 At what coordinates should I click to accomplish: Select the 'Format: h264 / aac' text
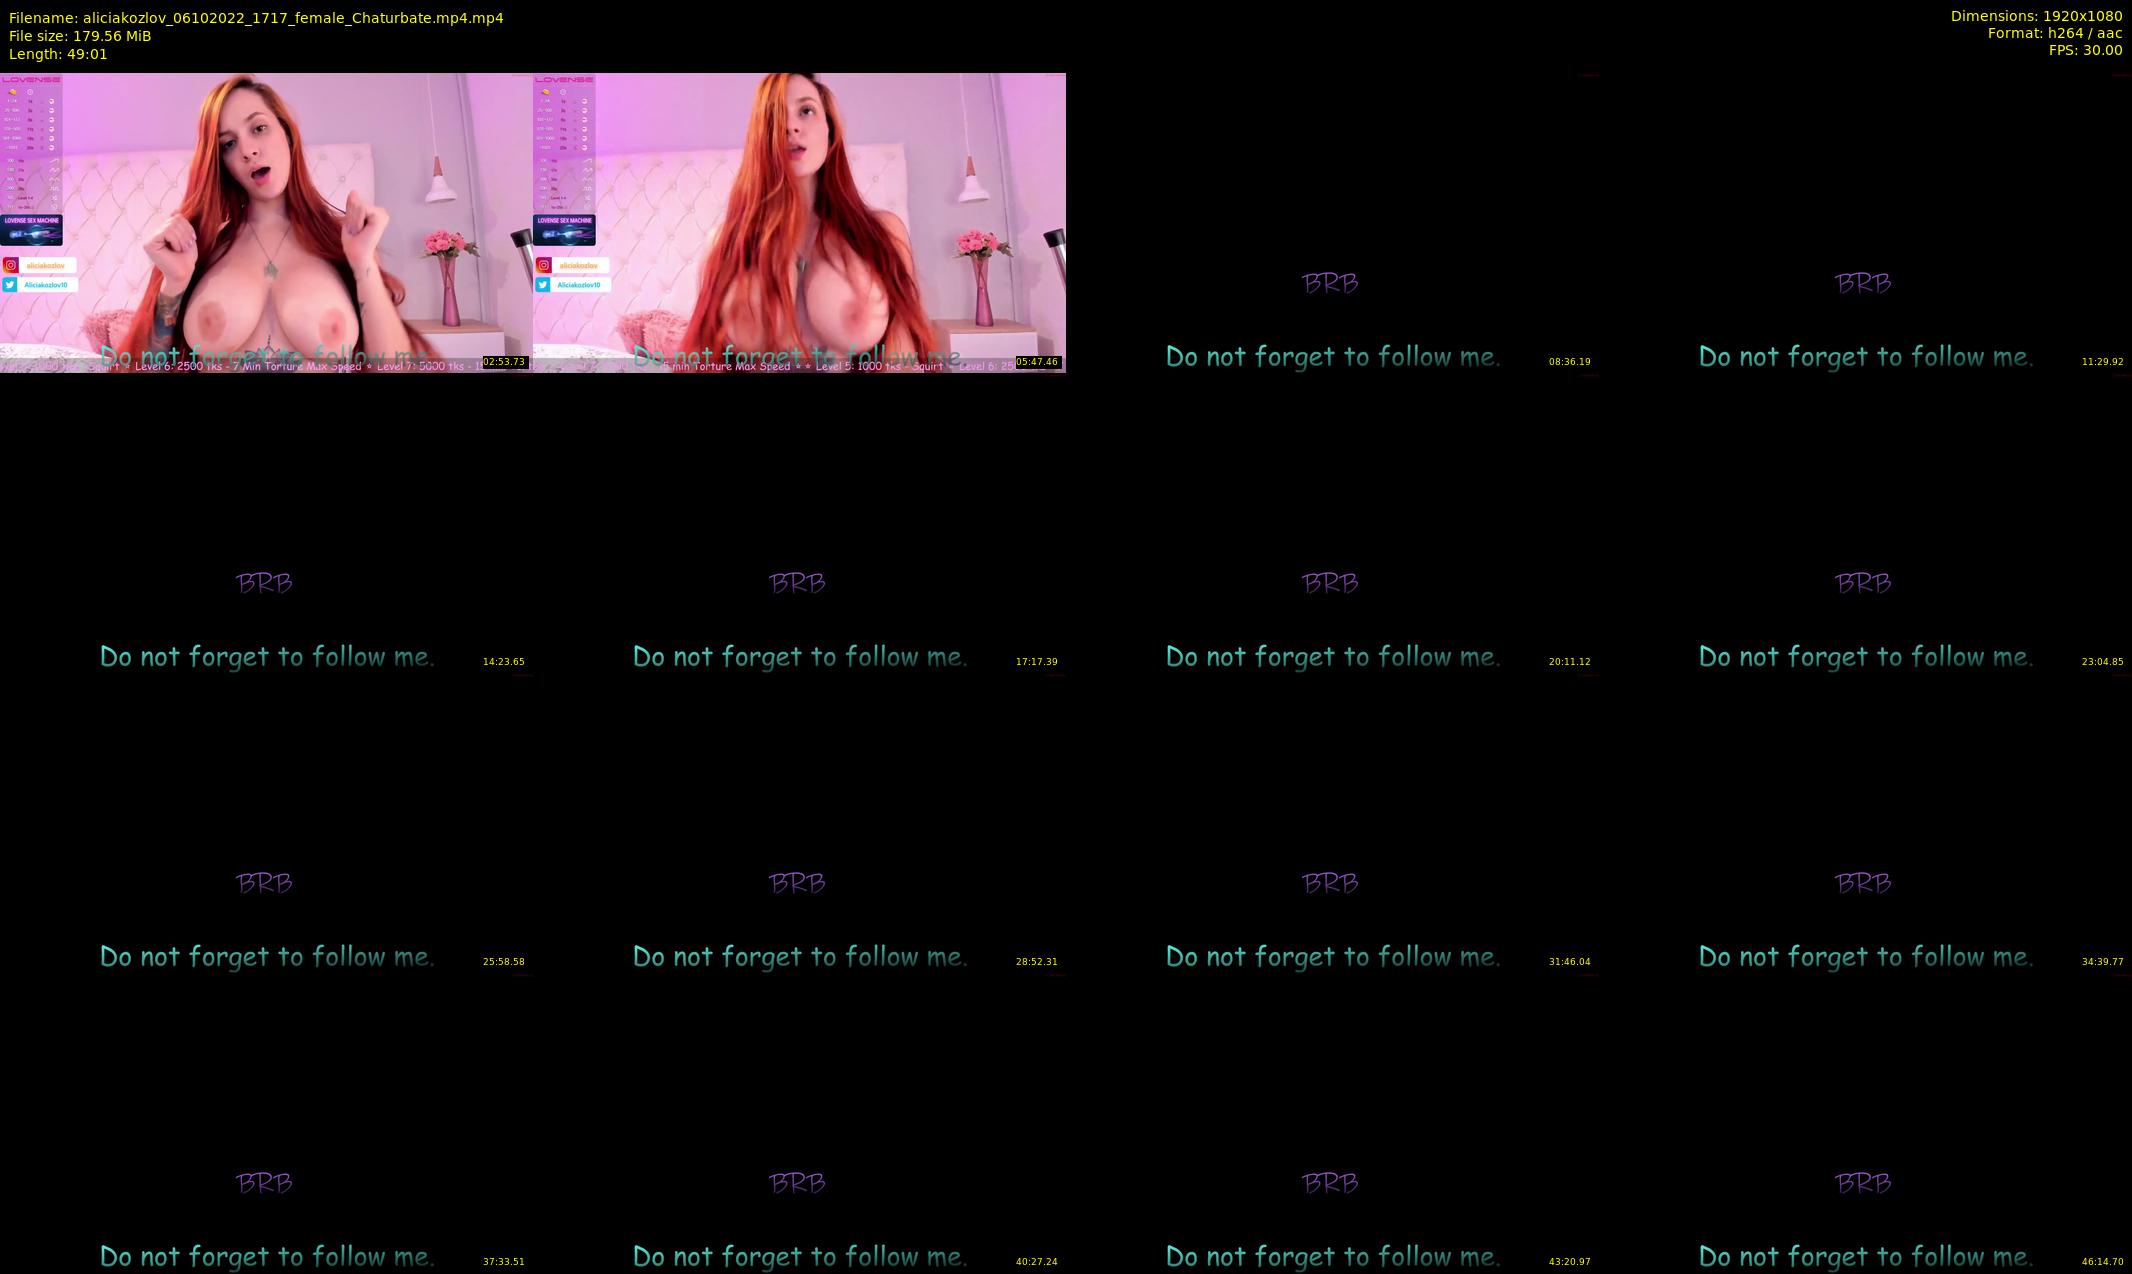click(2055, 33)
